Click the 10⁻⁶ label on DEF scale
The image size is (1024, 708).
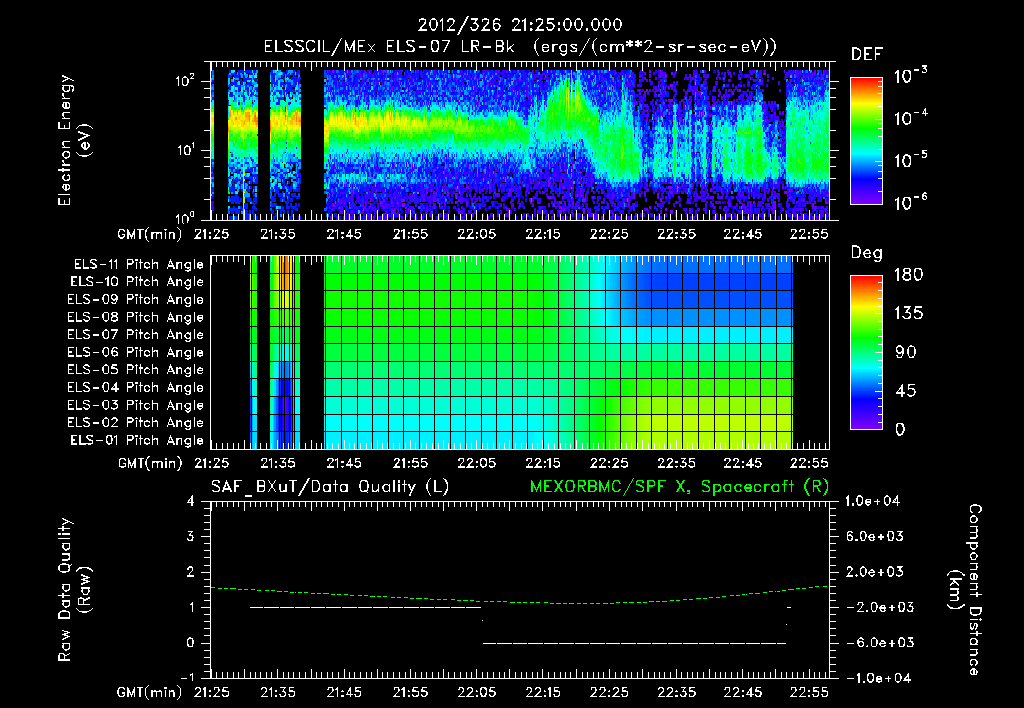coord(911,202)
